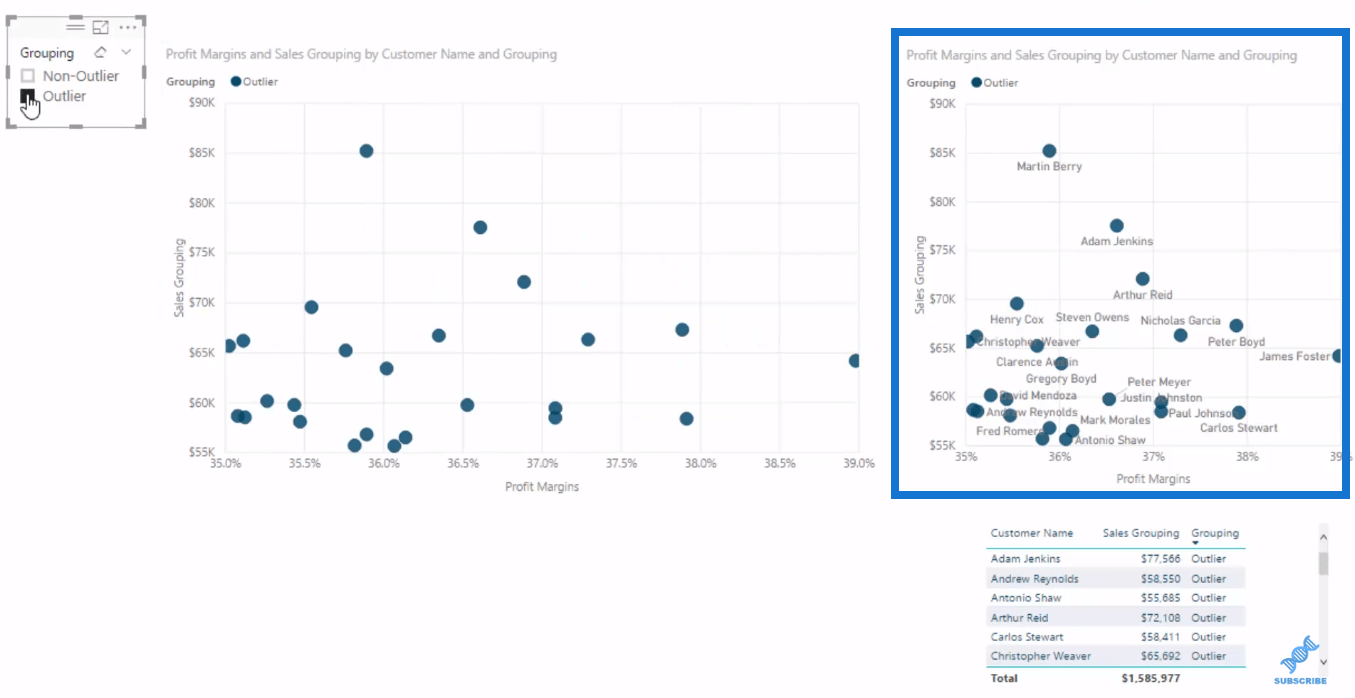Check the Non-Outlier checkbox

(x=28, y=76)
